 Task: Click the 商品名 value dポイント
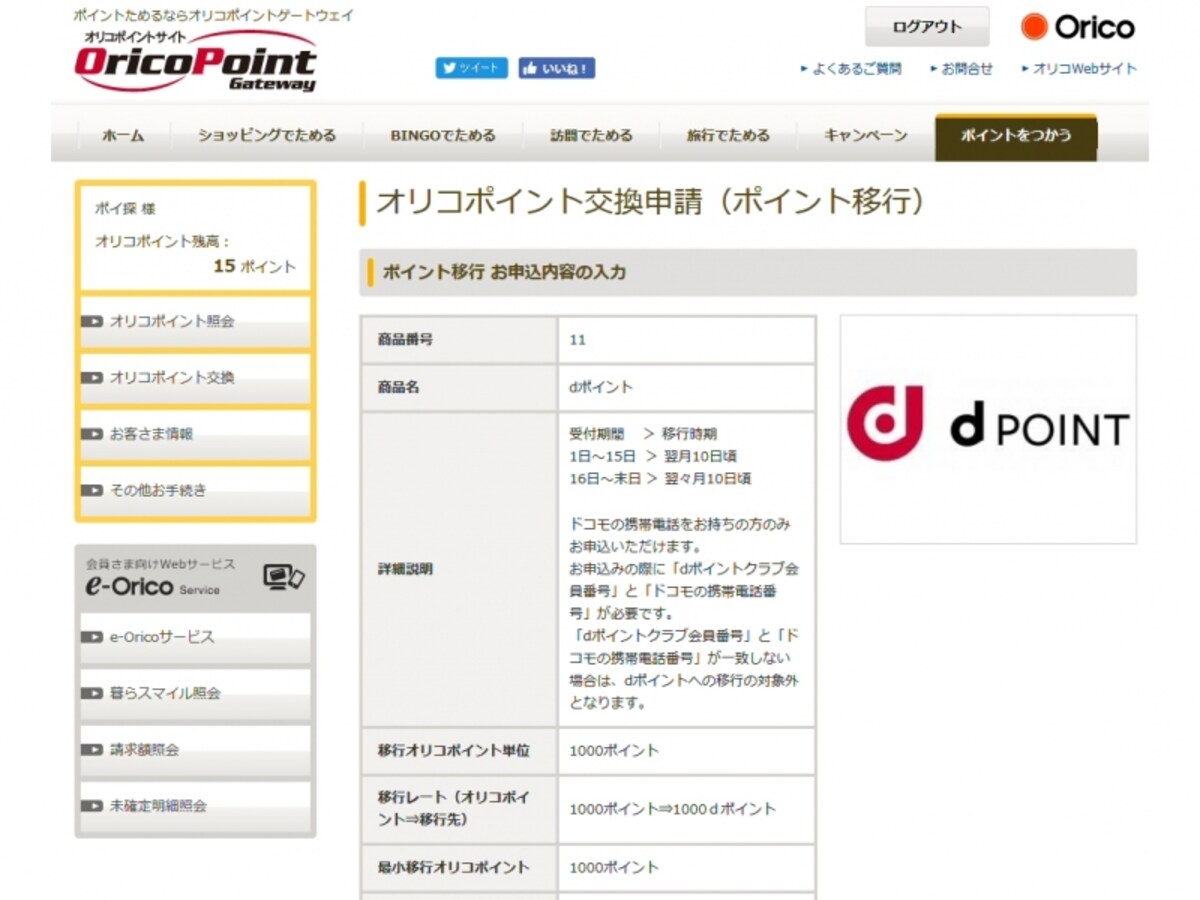[601, 387]
